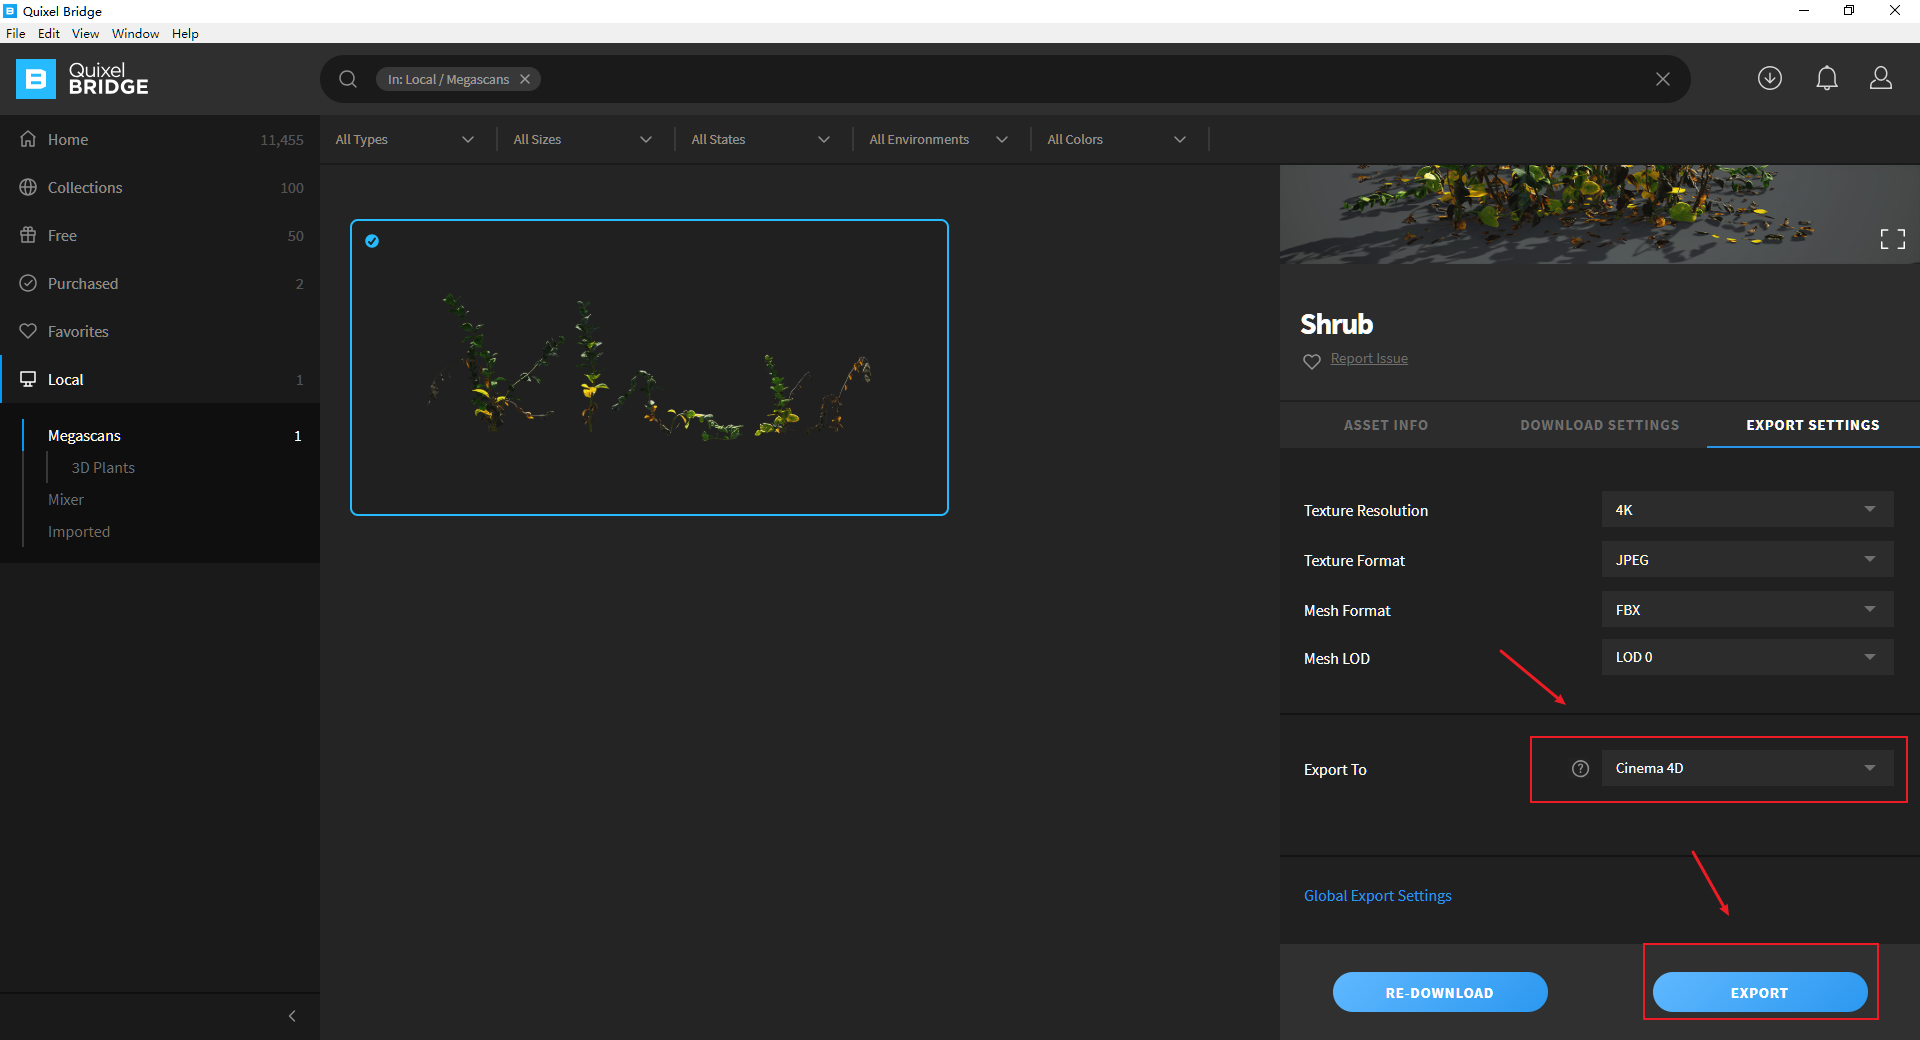Open Collections in the sidebar
This screenshot has width=1920, height=1040.
pos(160,187)
